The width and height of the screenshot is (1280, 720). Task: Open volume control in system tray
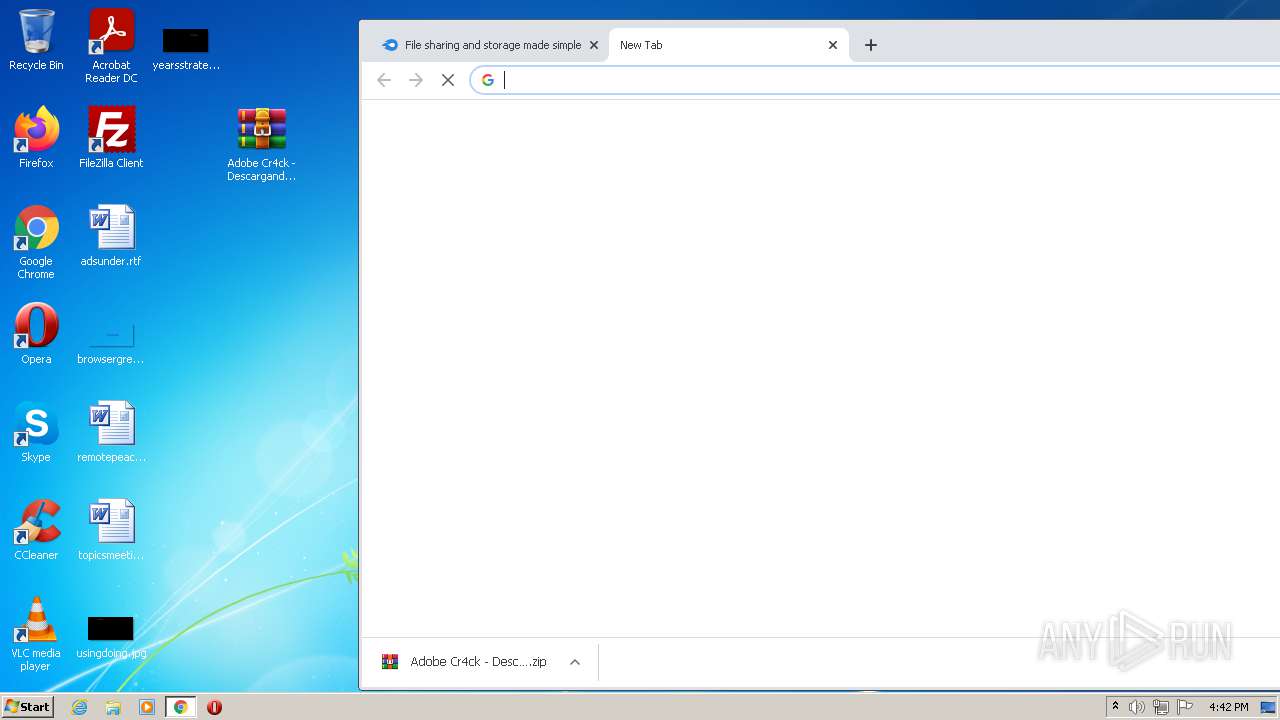click(1137, 707)
